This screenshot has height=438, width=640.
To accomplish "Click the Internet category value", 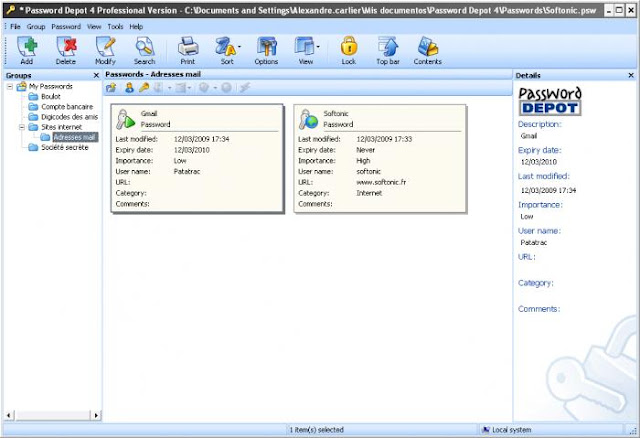I will 369,193.
